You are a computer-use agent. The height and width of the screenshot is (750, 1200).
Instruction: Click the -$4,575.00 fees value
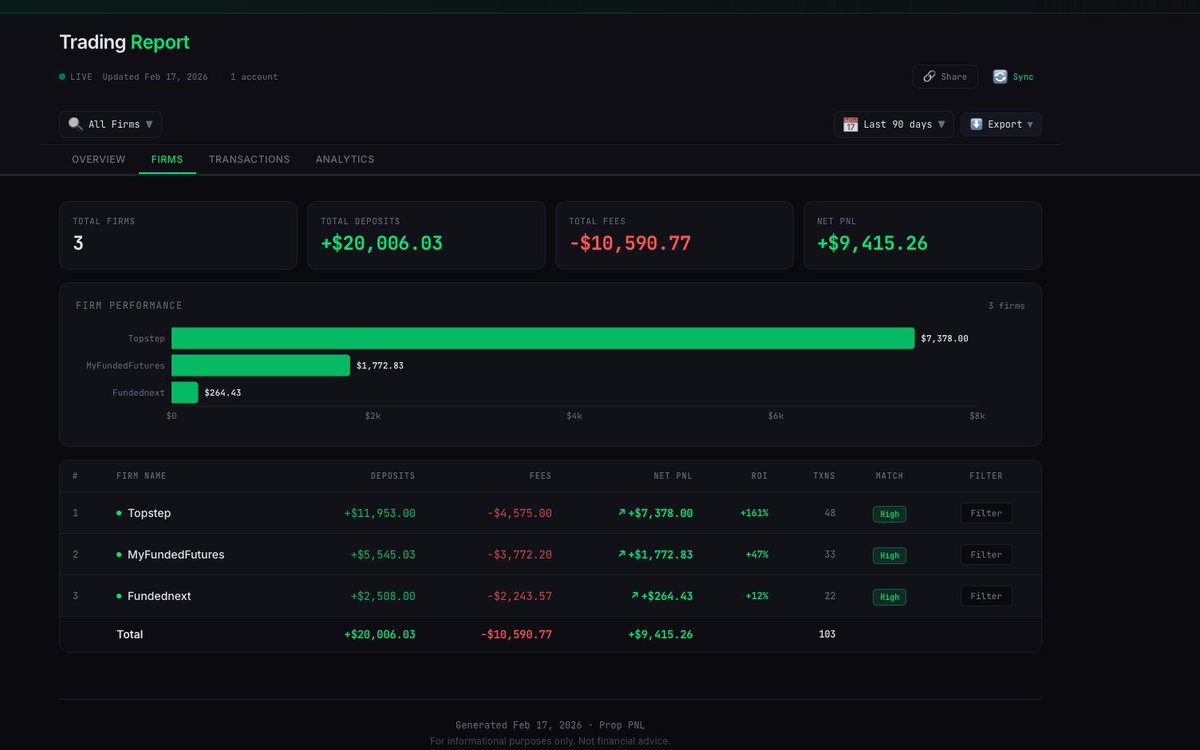[x=519, y=513]
